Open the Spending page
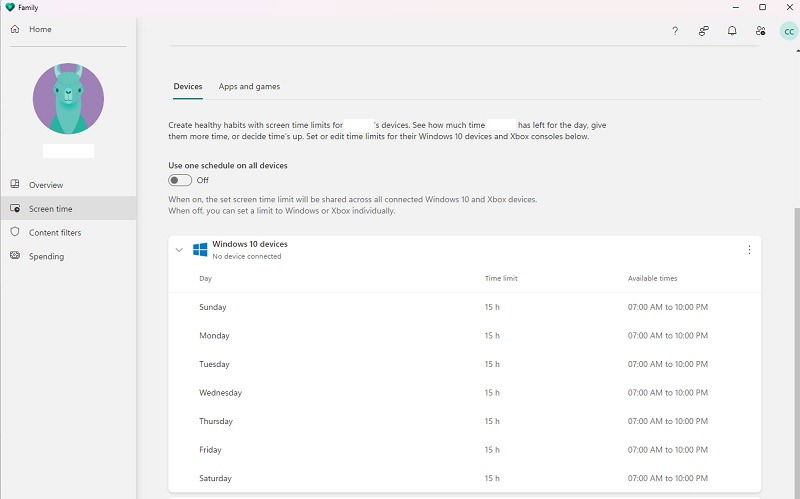 (x=68, y=256)
